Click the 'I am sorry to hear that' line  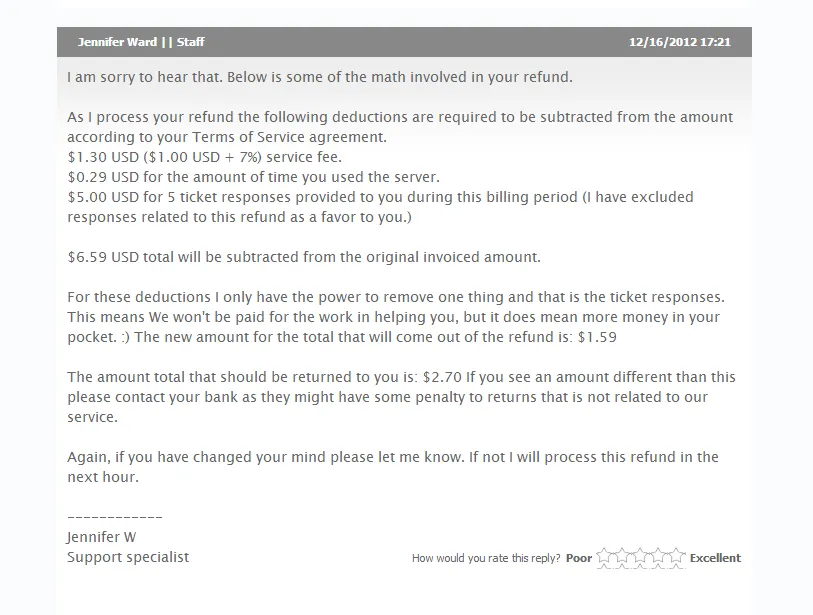coord(320,77)
